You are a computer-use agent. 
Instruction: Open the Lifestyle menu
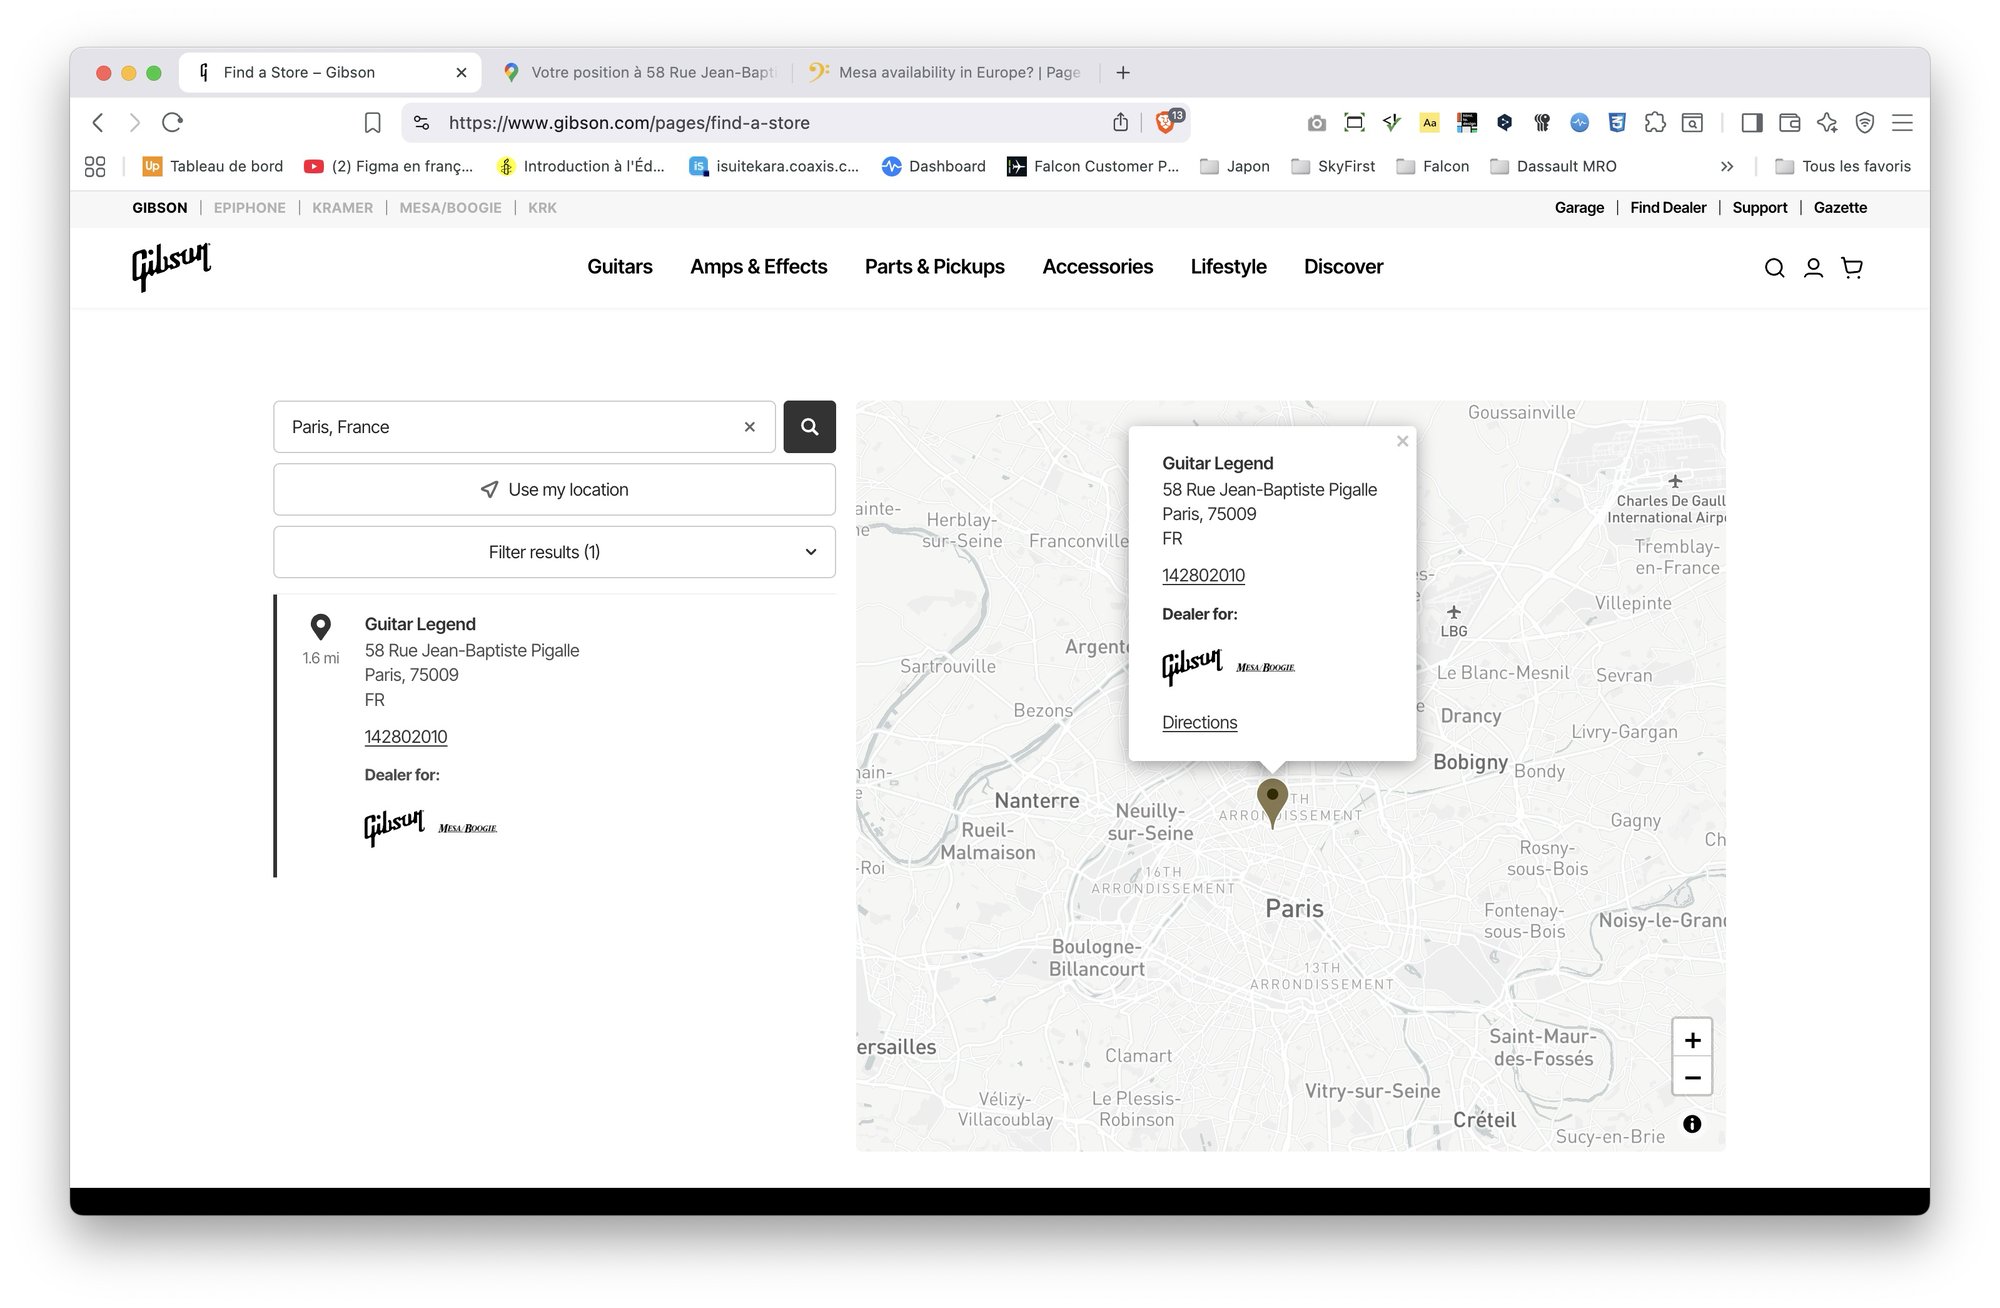(x=1229, y=267)
